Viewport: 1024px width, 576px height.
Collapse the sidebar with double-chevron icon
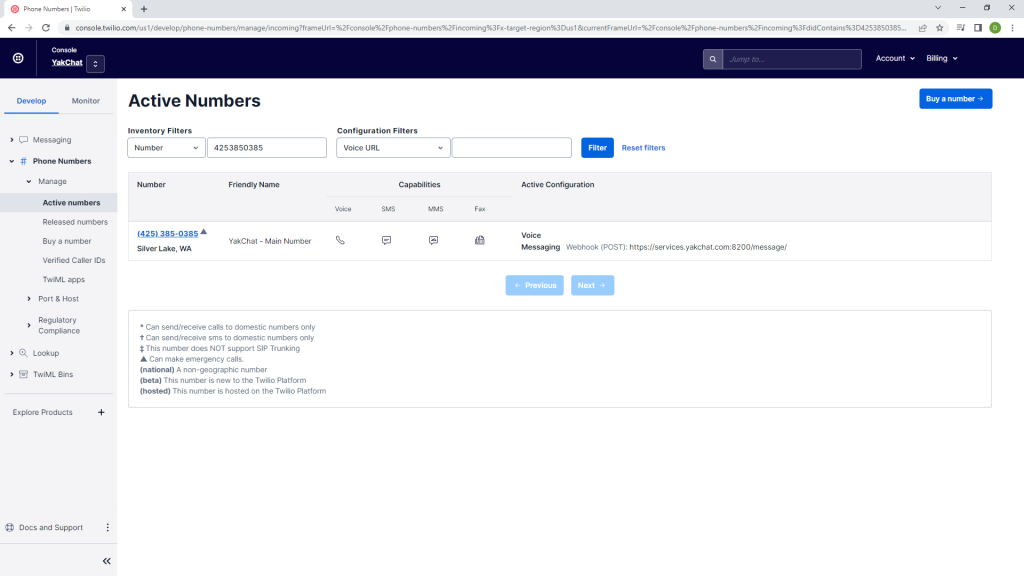(x=106, y=561)
